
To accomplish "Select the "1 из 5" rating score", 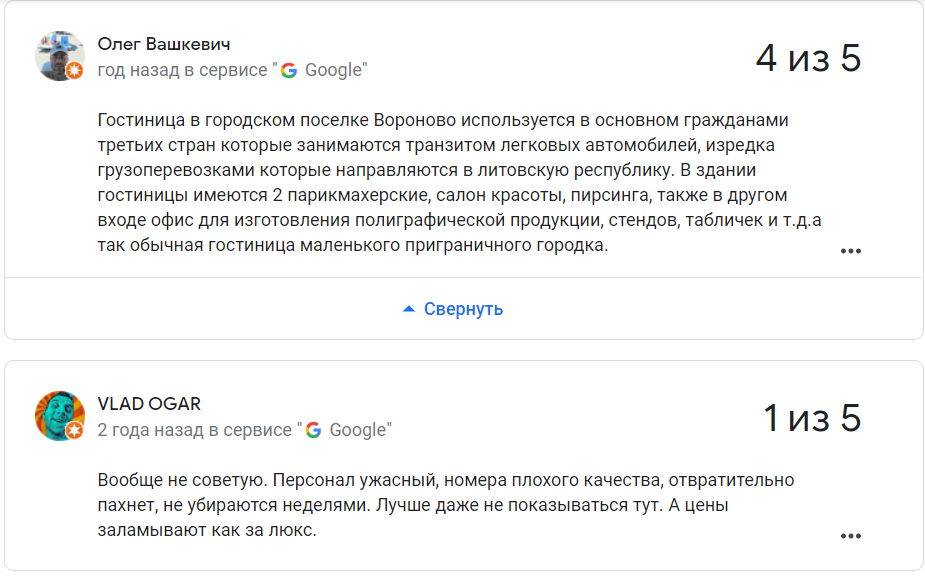I will [x=811, y=418].
